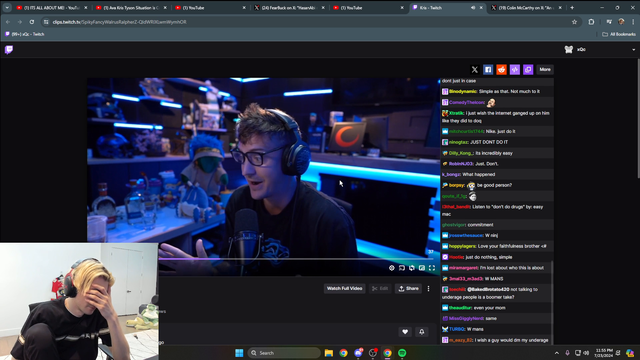Share the clip via the Facebook icon

click(488, 70)
